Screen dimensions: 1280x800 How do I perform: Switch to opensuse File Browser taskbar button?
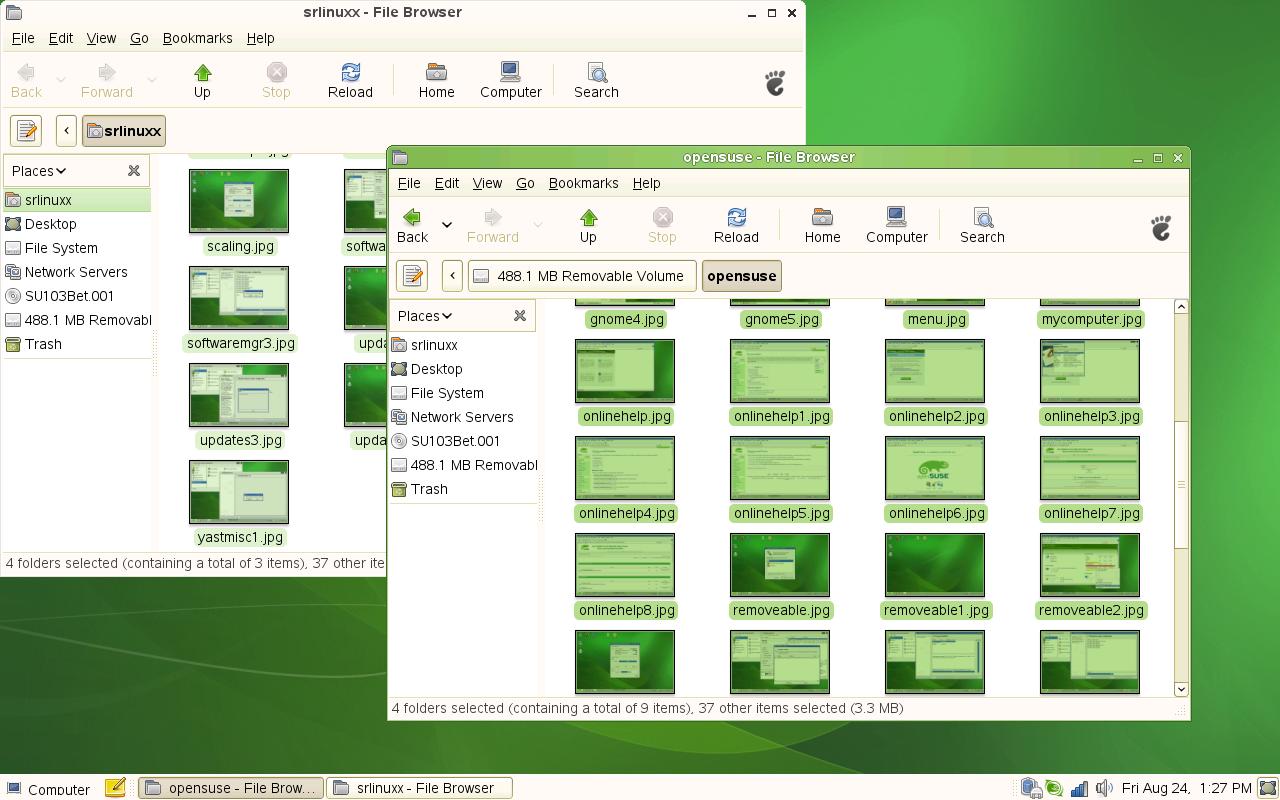pos(231,788)
